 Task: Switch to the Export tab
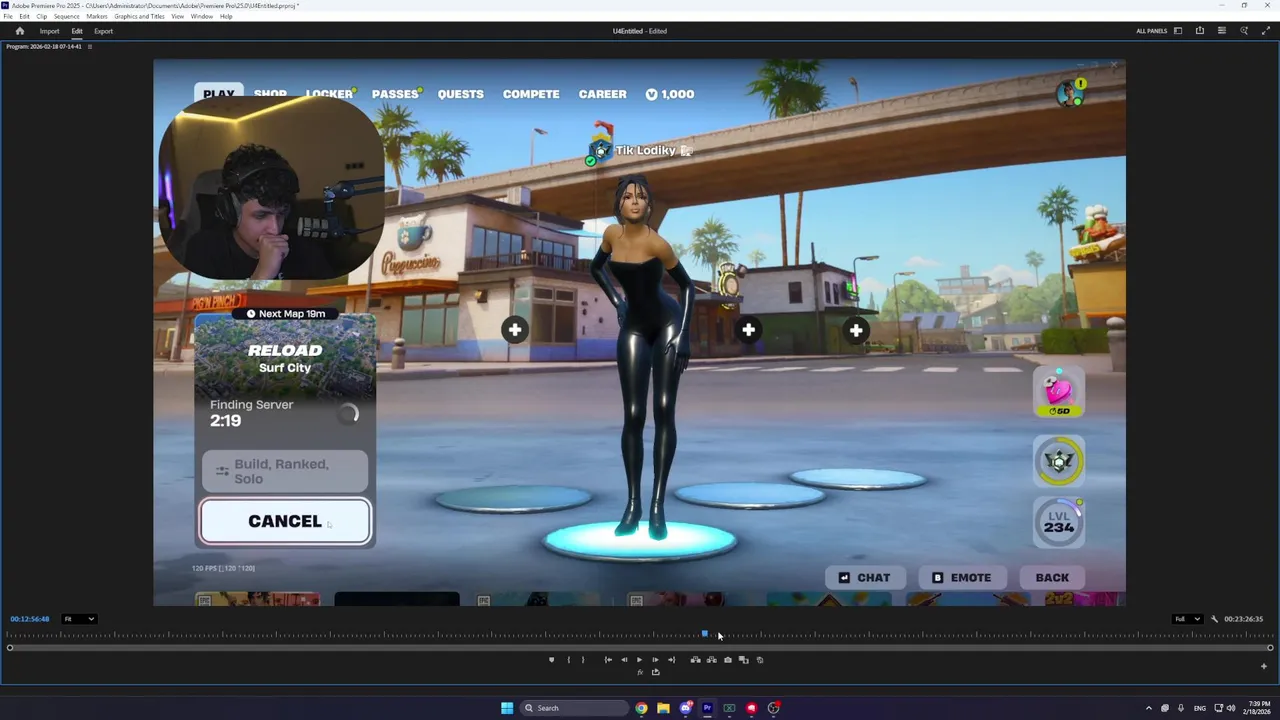[103, 31]
